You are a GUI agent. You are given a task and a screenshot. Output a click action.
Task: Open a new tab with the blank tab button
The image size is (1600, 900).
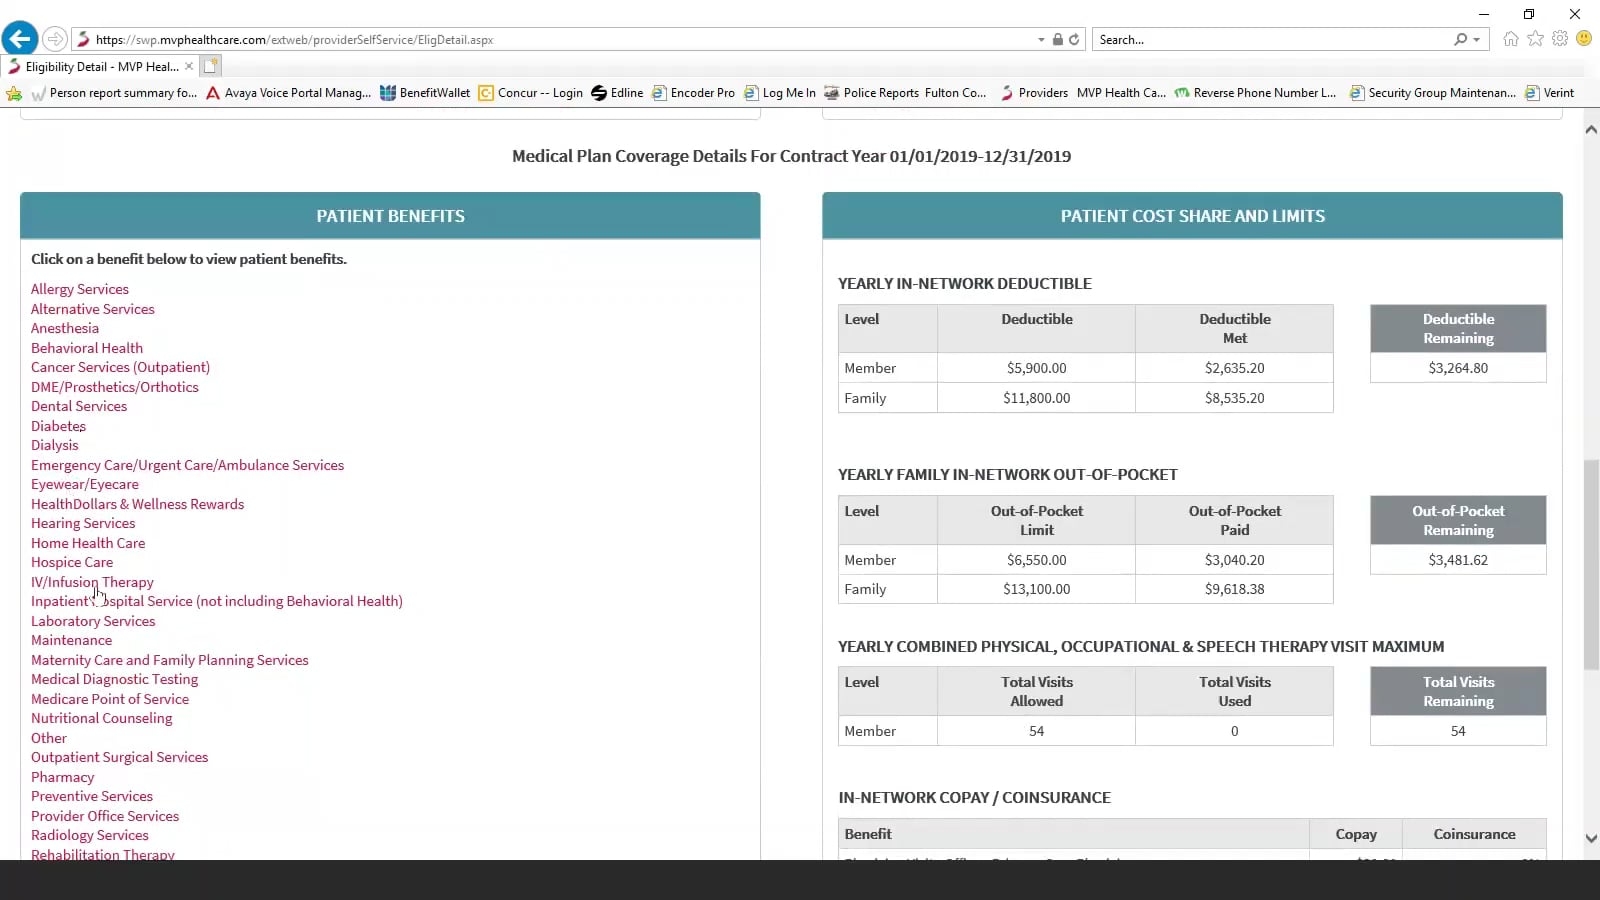(x=210, y=66)
